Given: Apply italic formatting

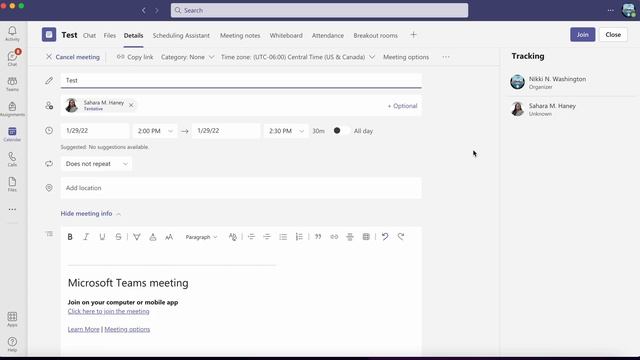Looking at the screenshot, I should tap(86, 237).
